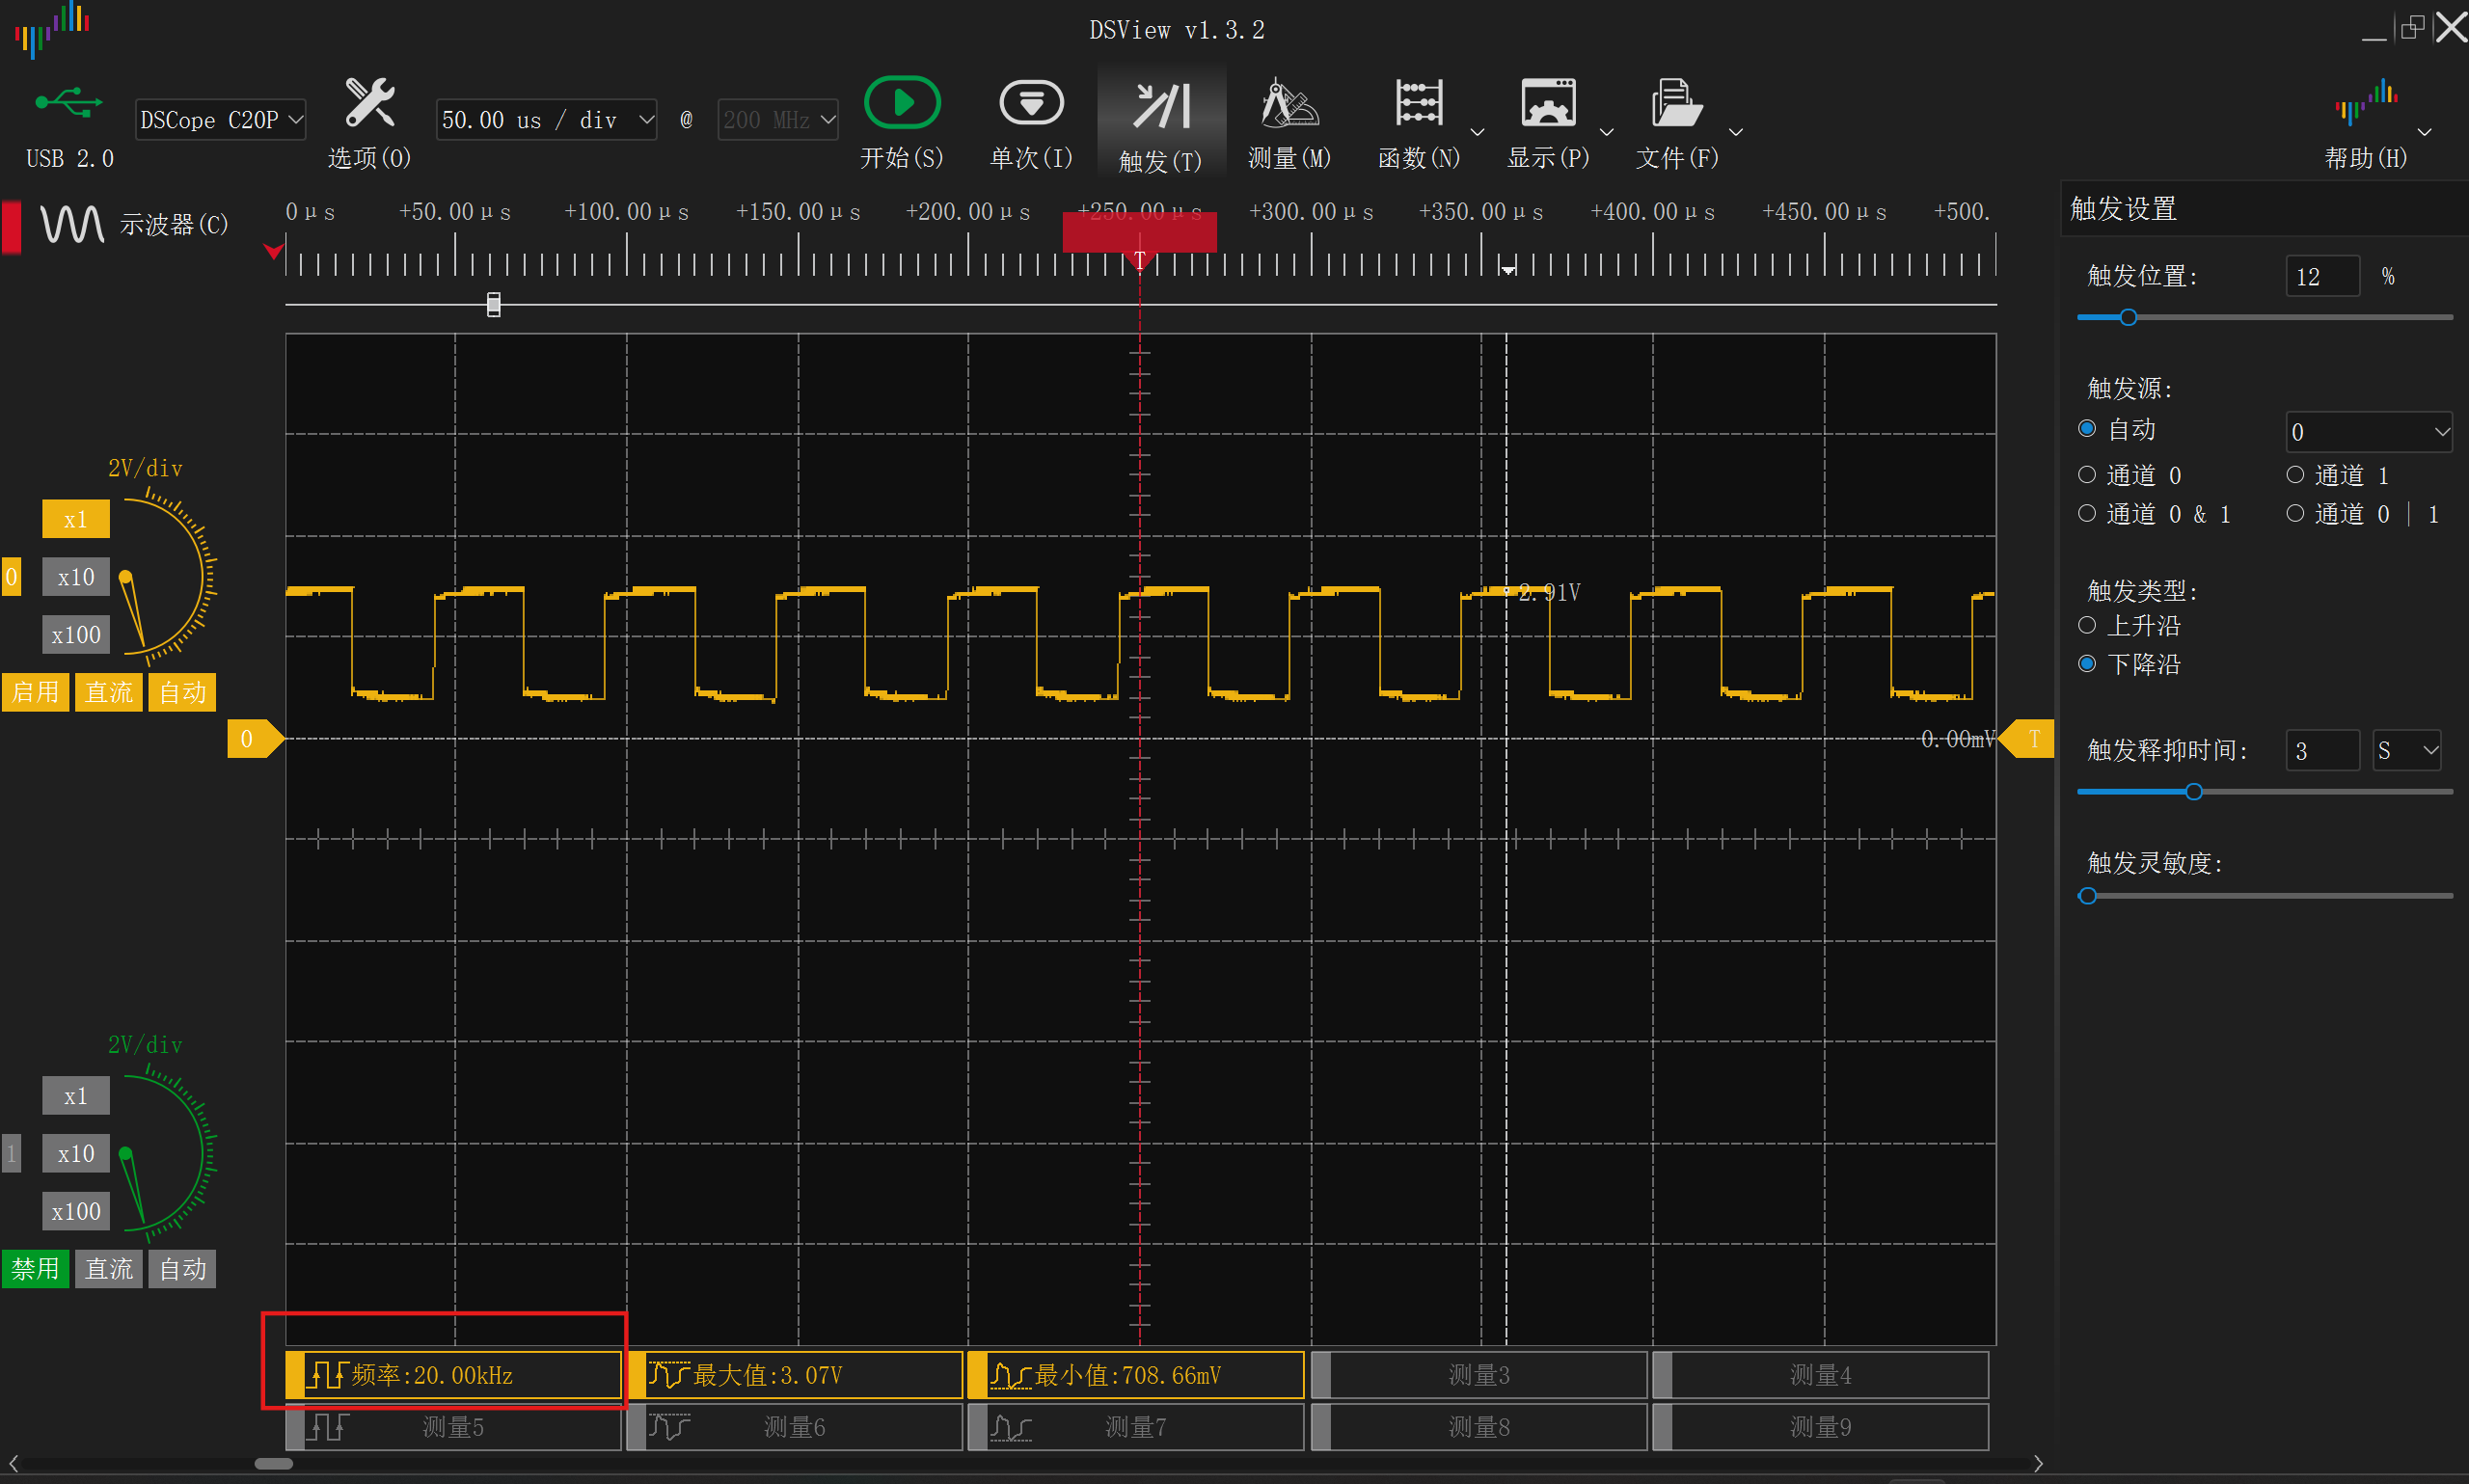Select trigger source 通道 1 radio
Image resolution: width=2469 pixels, height=1484 pixels.
click(x=2295, y=475)
